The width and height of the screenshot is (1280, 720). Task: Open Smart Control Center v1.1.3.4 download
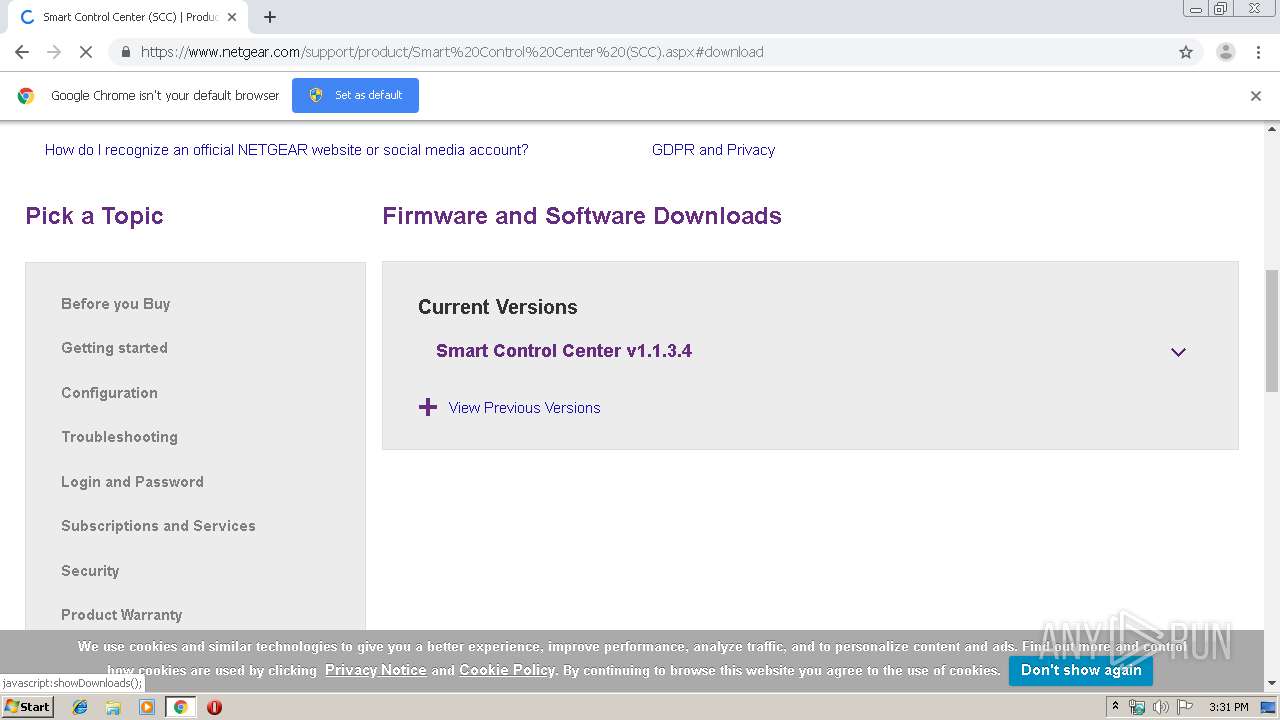point(564,351)
